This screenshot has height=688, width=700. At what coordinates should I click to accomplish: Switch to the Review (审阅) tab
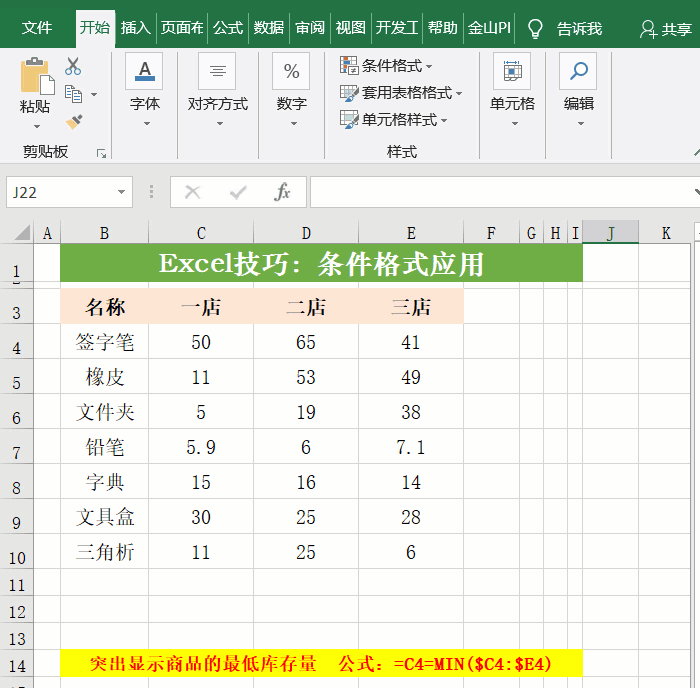click(310, 28)
